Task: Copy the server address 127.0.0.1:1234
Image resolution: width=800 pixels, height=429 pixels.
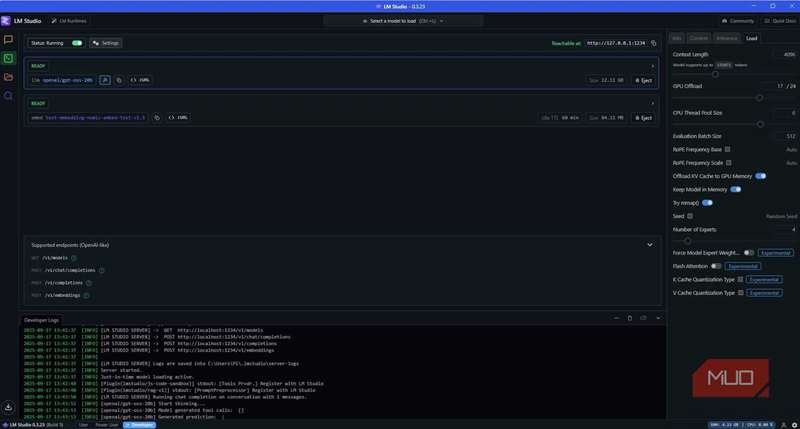Action: tap(654, 43)
